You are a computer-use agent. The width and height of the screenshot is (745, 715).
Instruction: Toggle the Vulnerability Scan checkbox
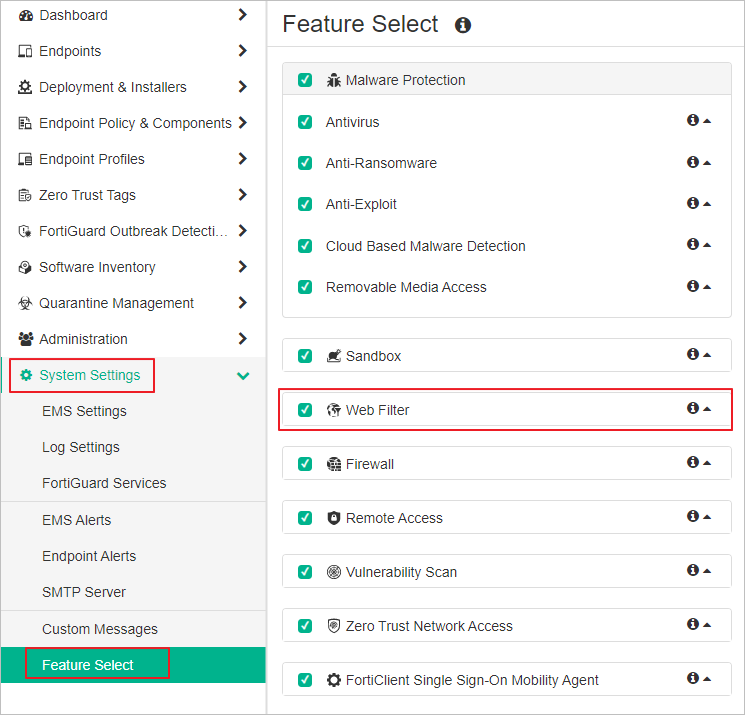(305, 572)
